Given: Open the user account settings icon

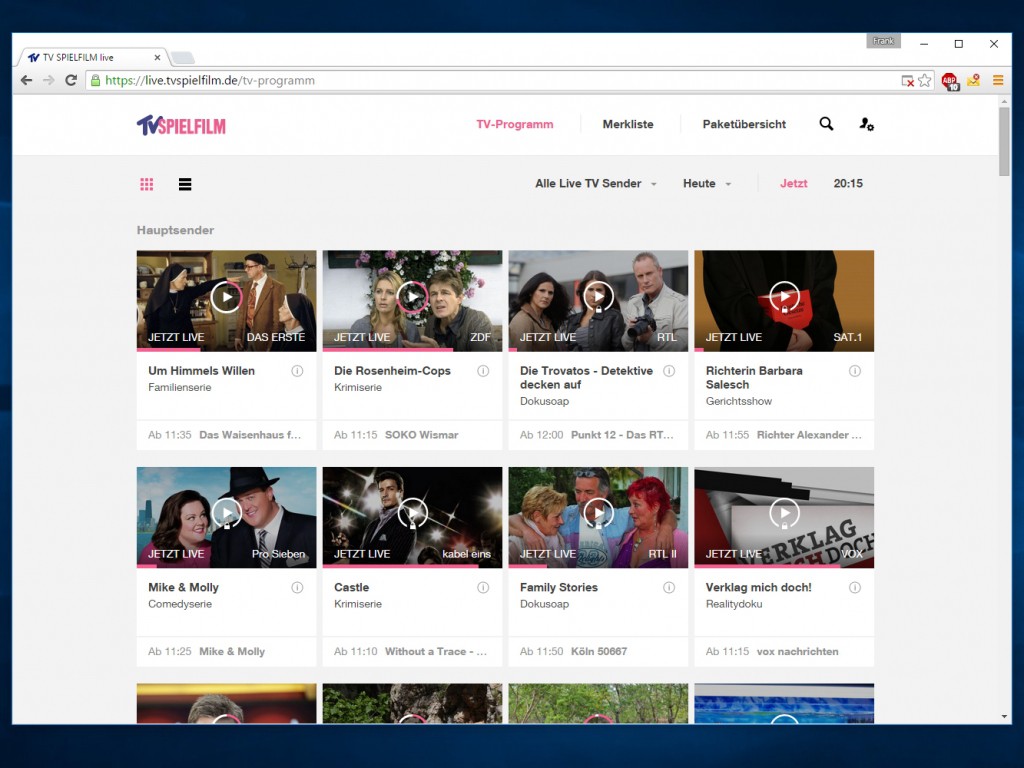Looking at the screenshot, I should pos(866,124).
